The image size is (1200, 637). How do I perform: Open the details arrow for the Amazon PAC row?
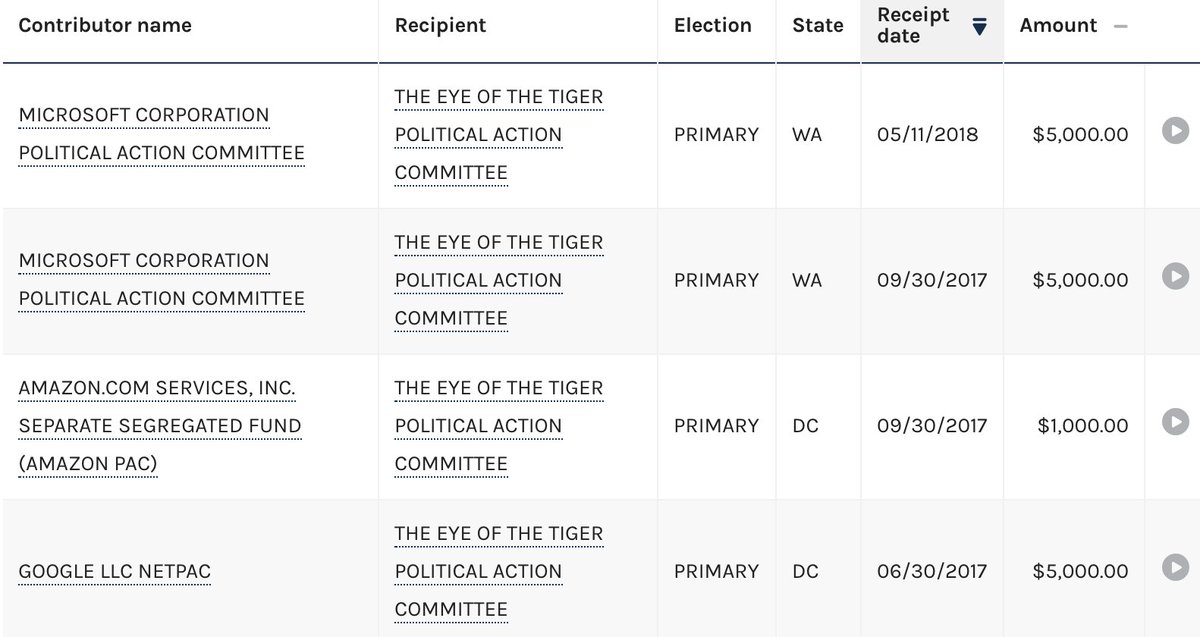pyautogui.click(x=1175, y=421)
